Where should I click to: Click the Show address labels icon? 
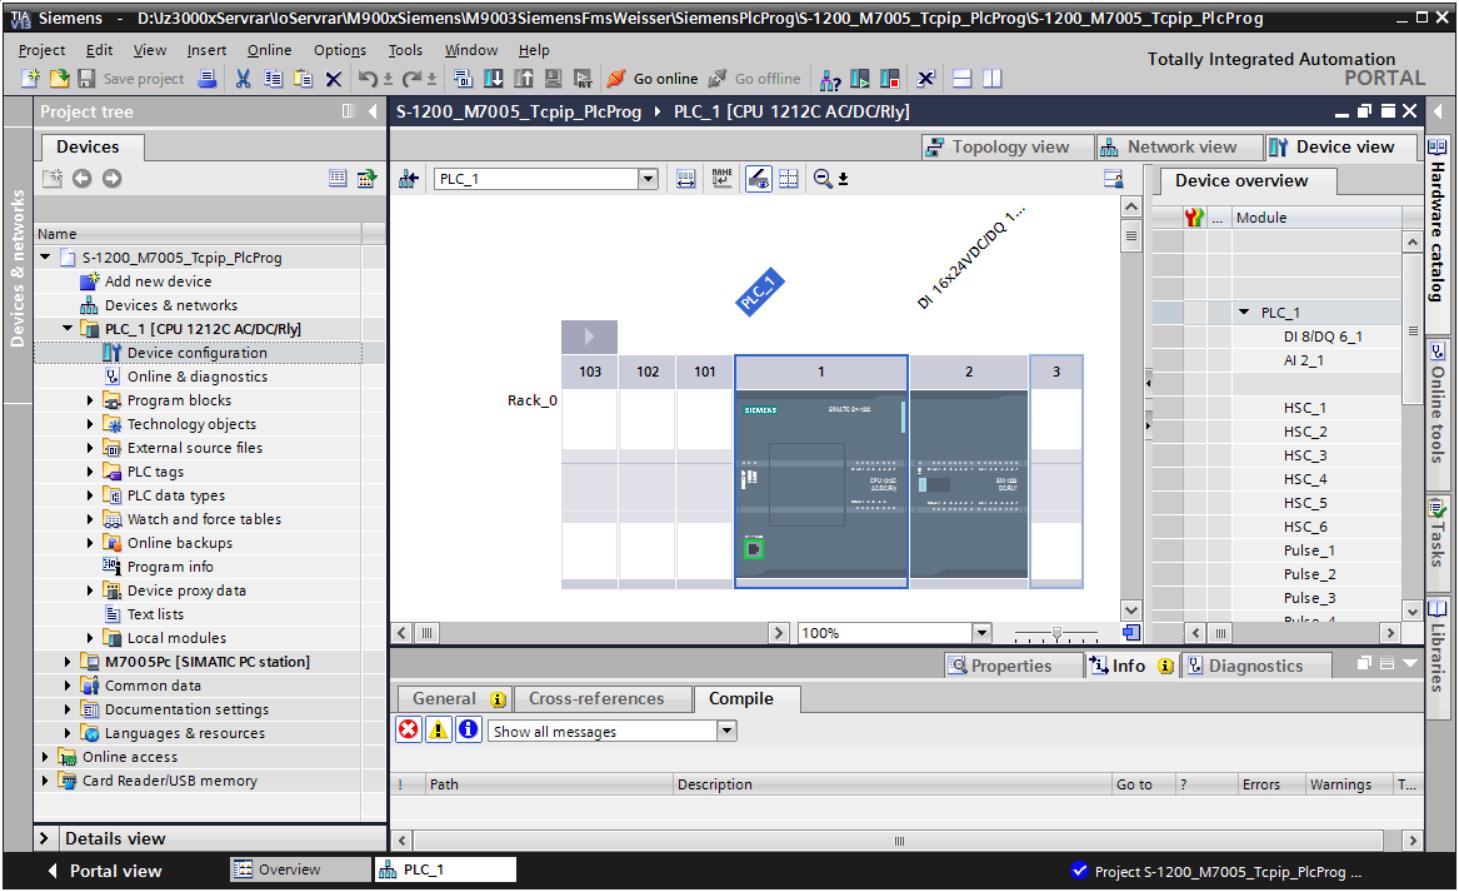click(685, 179)
